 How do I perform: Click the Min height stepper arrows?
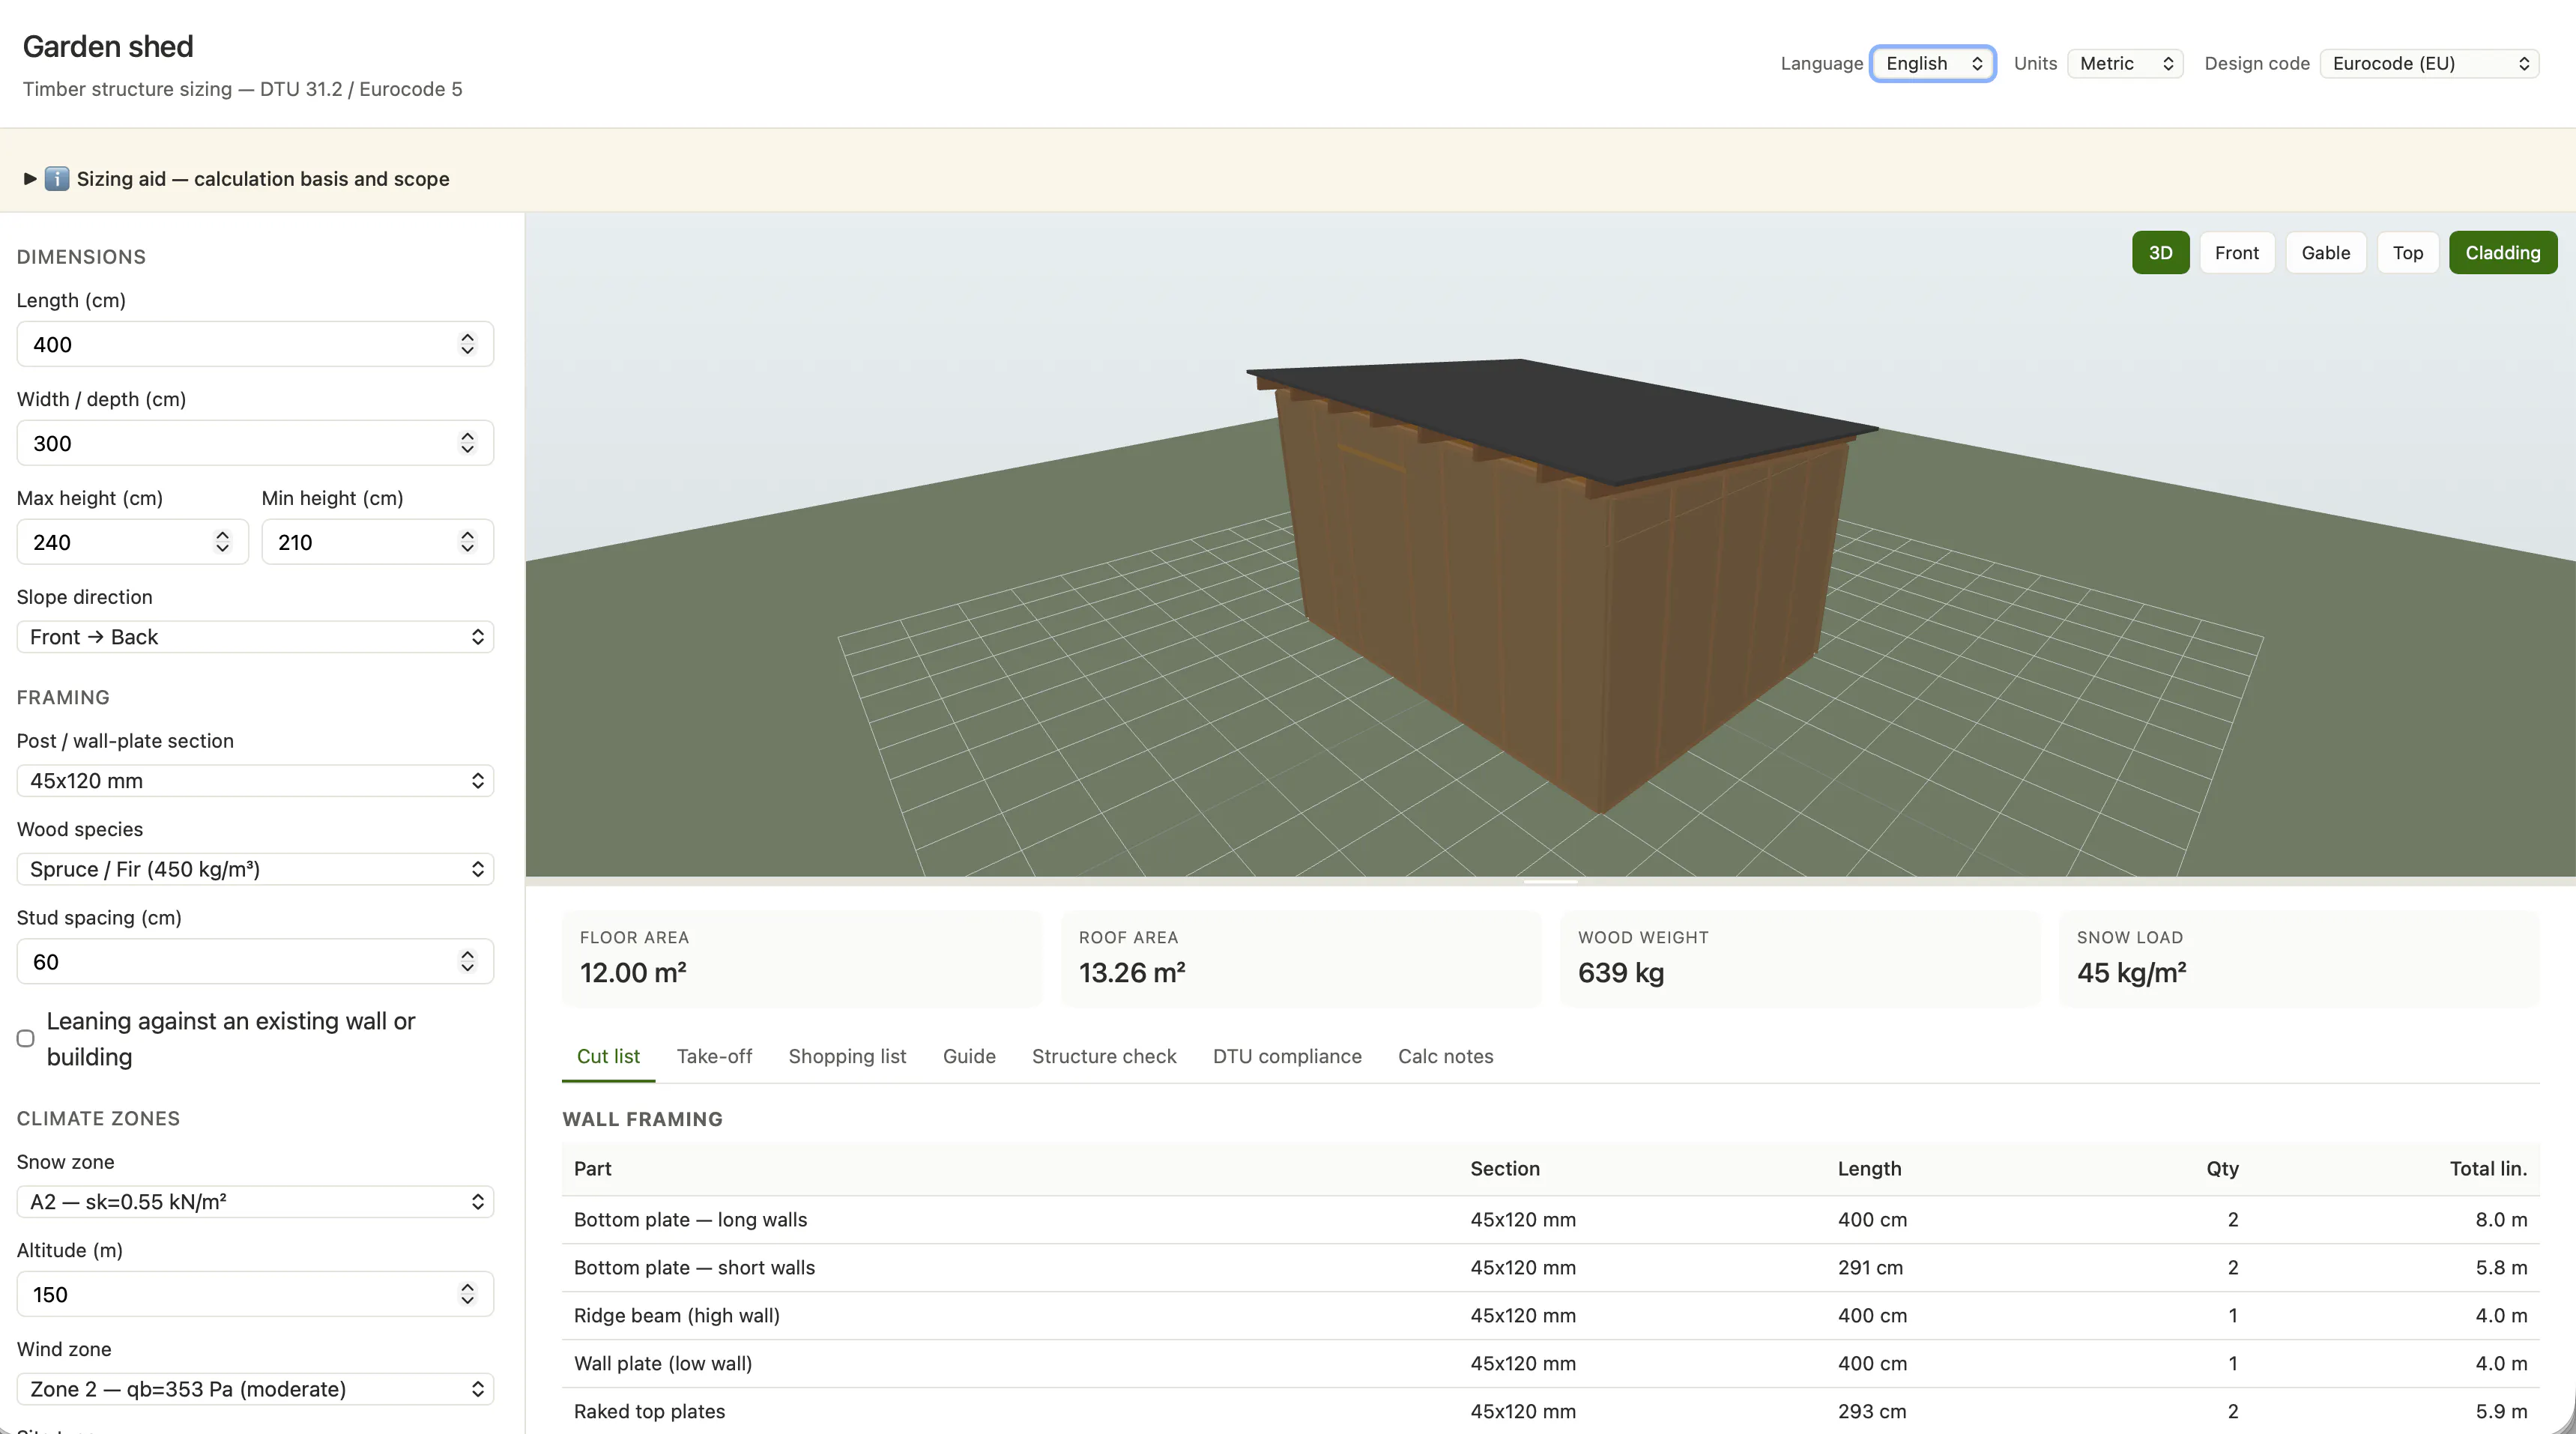coord(467,542)
